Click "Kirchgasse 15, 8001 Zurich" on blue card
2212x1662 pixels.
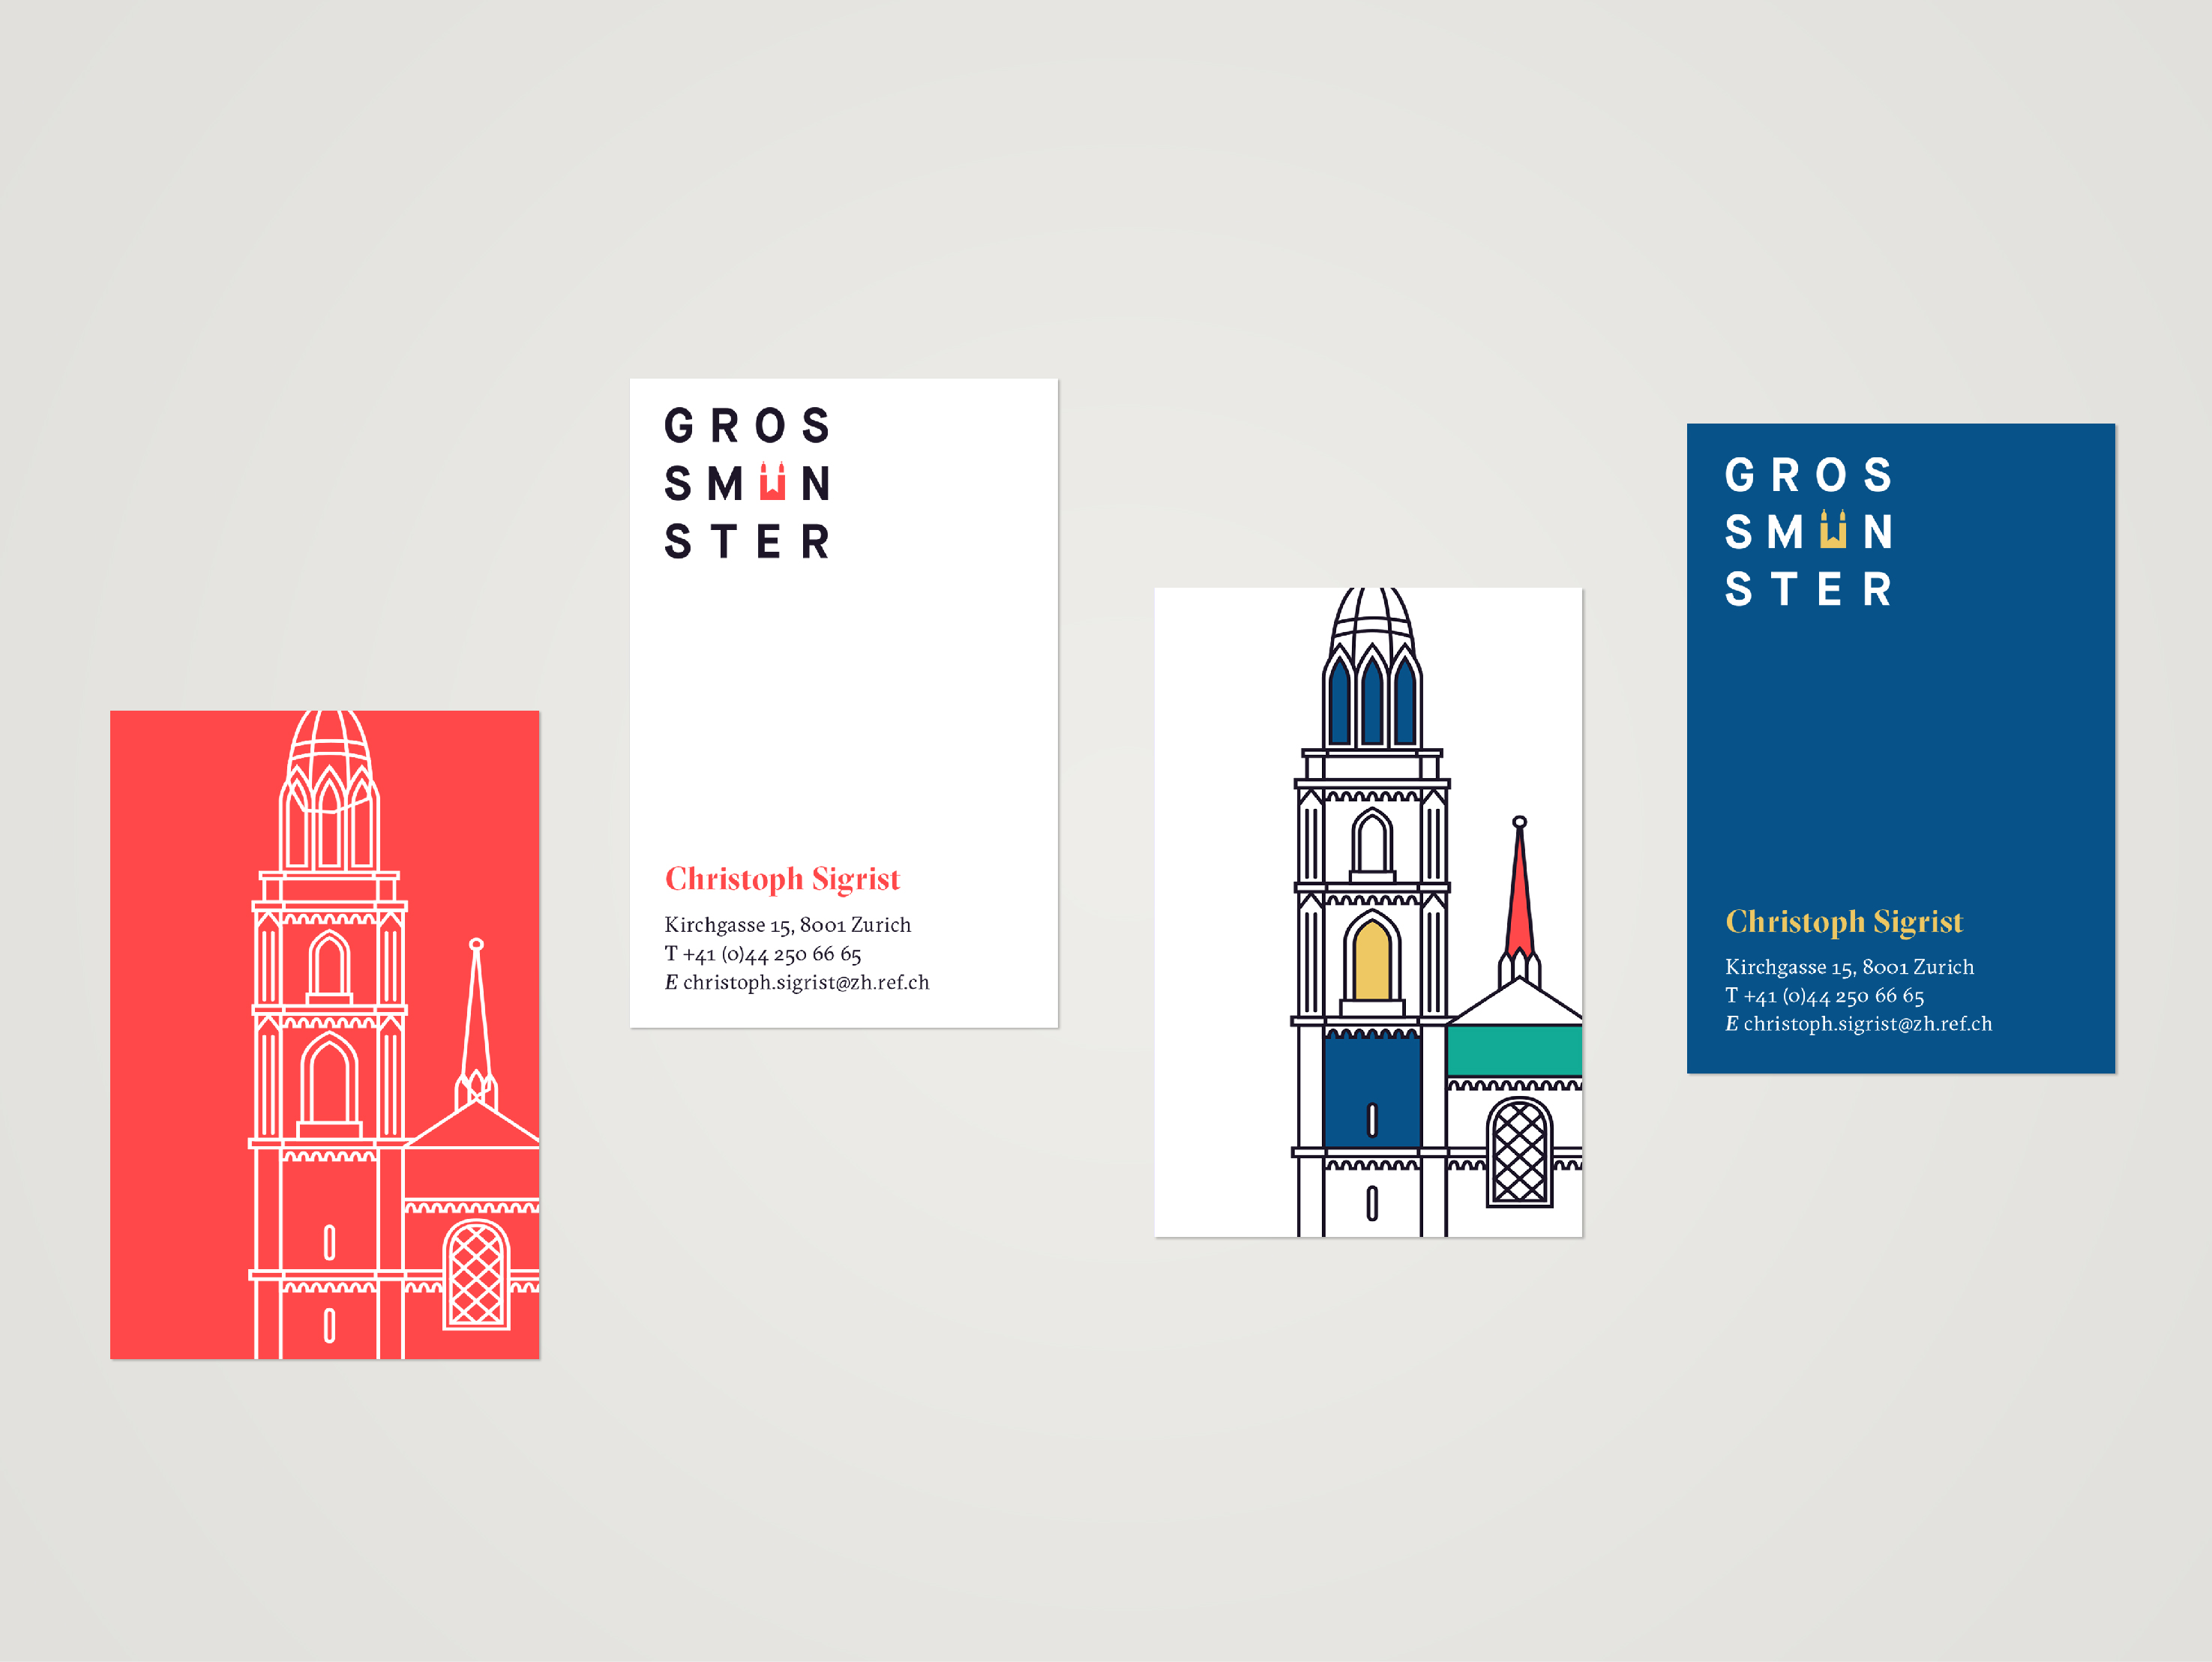point(1850,967)
